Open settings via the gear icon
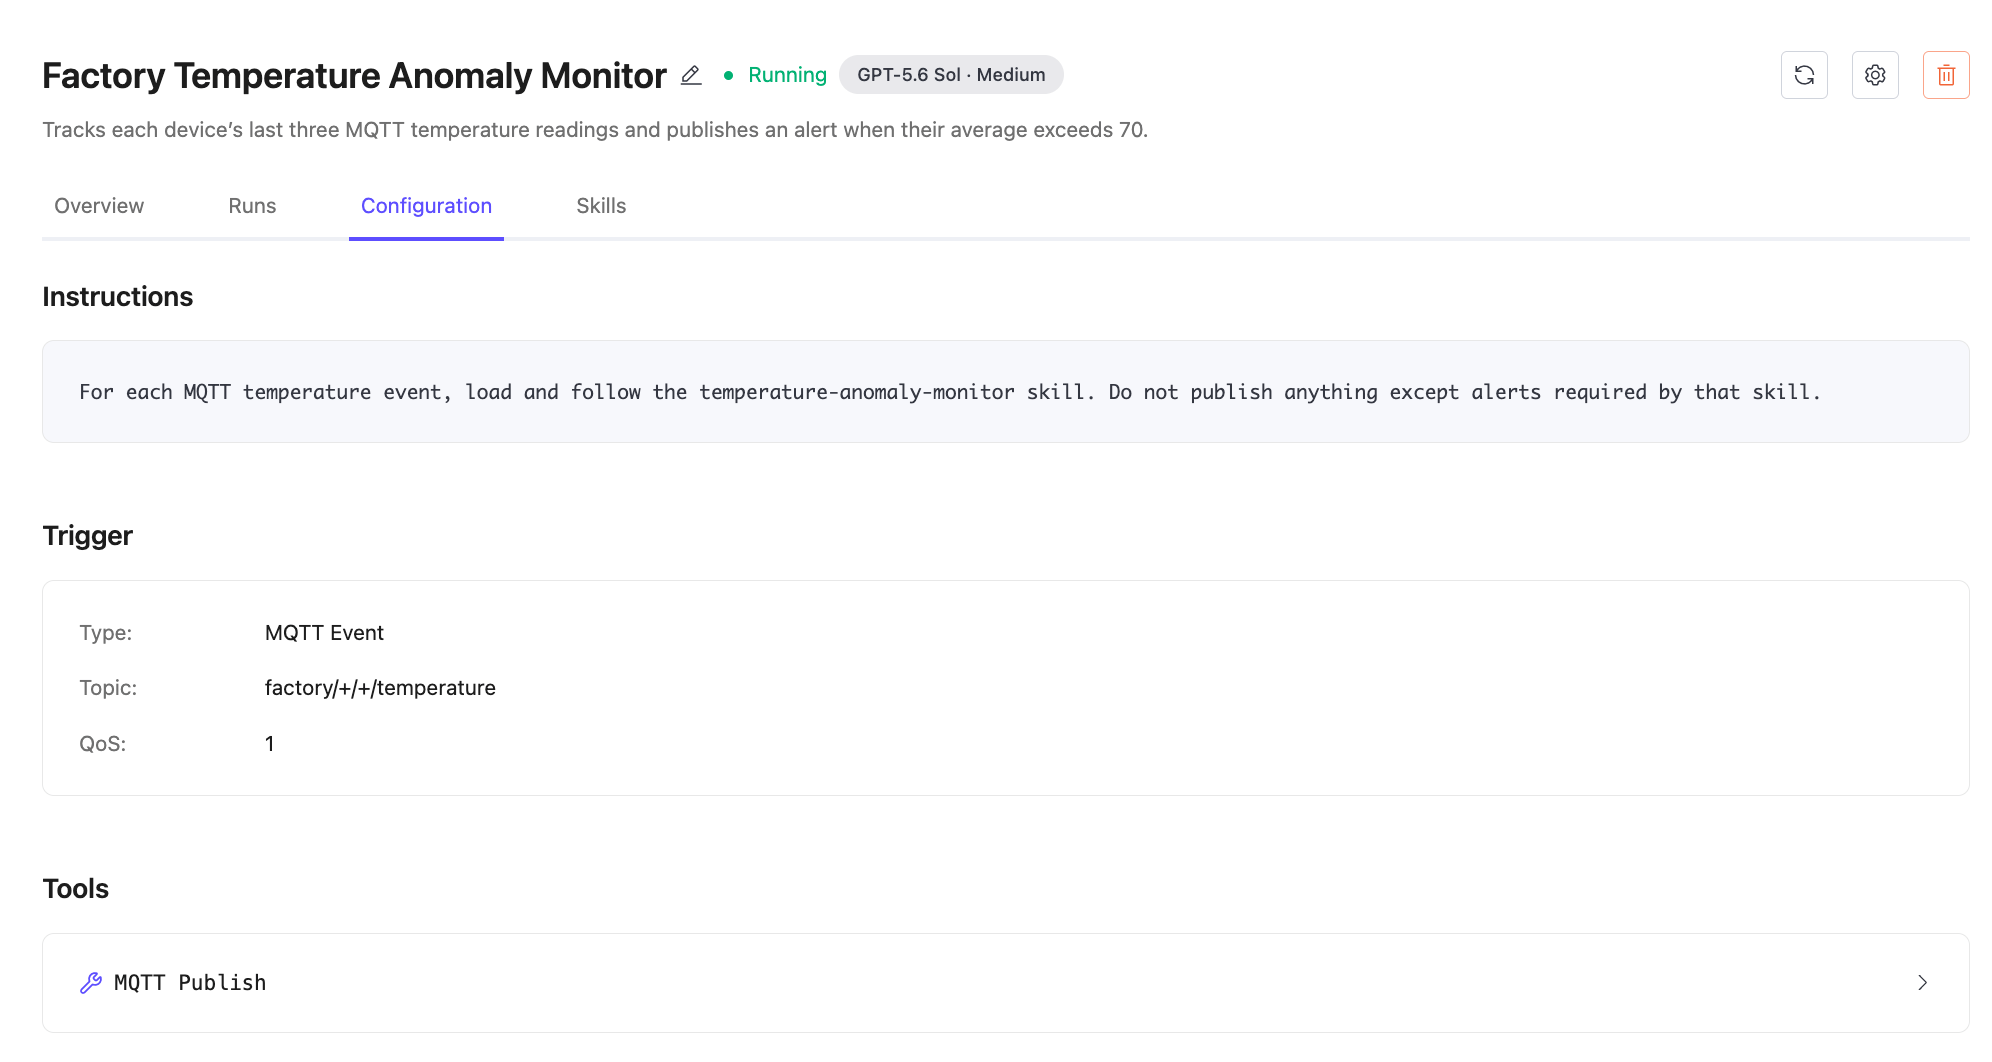Screen dimensions: 1992x1062 click(1875, 75)
